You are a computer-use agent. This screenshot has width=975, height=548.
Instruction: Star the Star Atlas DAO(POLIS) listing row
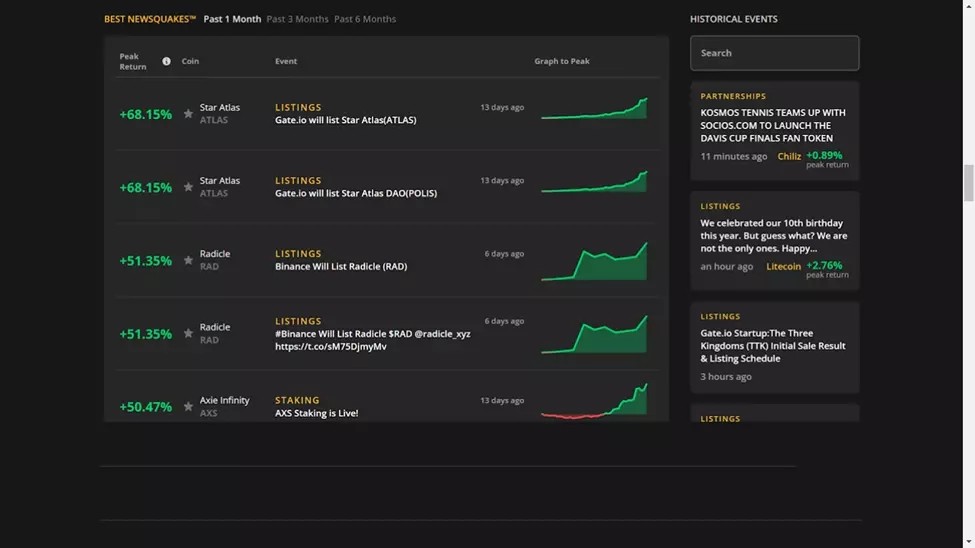(188, 187)
